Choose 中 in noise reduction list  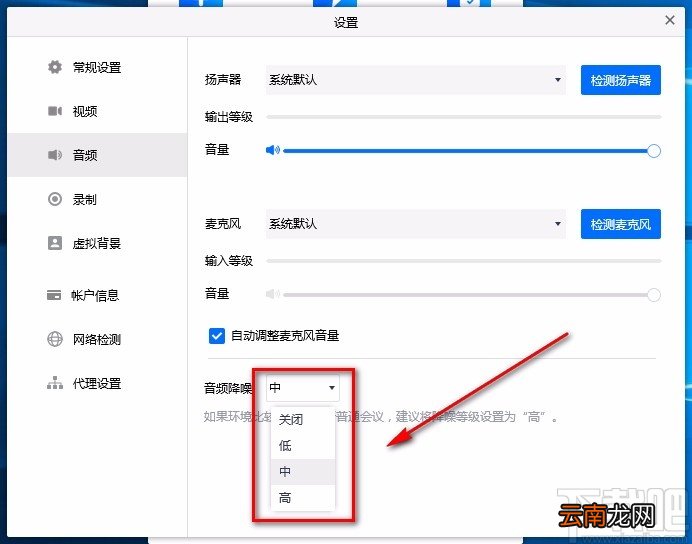pos(303,472)
